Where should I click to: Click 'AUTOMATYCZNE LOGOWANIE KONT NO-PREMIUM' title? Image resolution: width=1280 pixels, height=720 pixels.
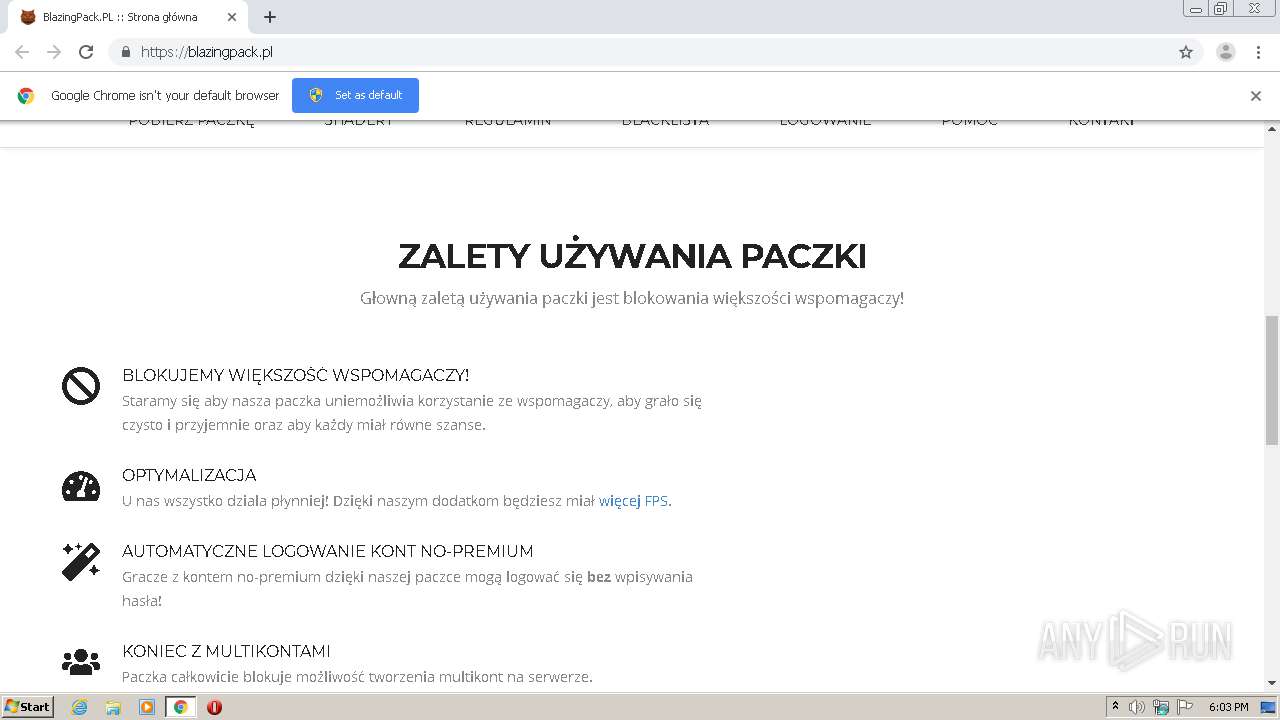click(328, 551)
